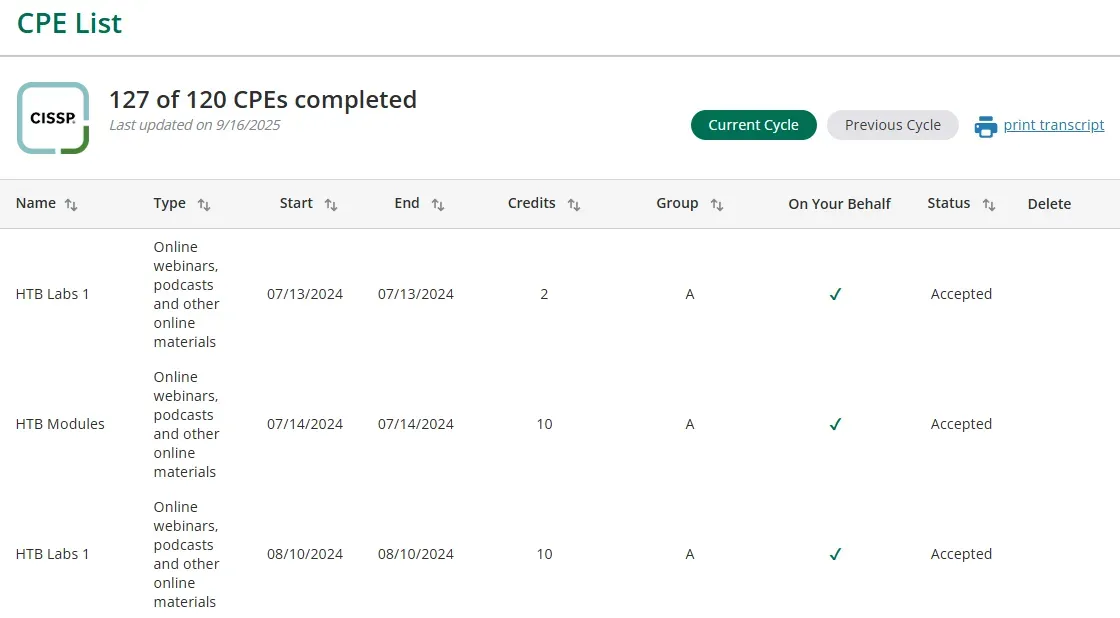The width and height of the screenshot is (1120, 618).
Task: Click checkmark in the 08/10/2024 HTB Labs row
Action: (x=835, y=554)
